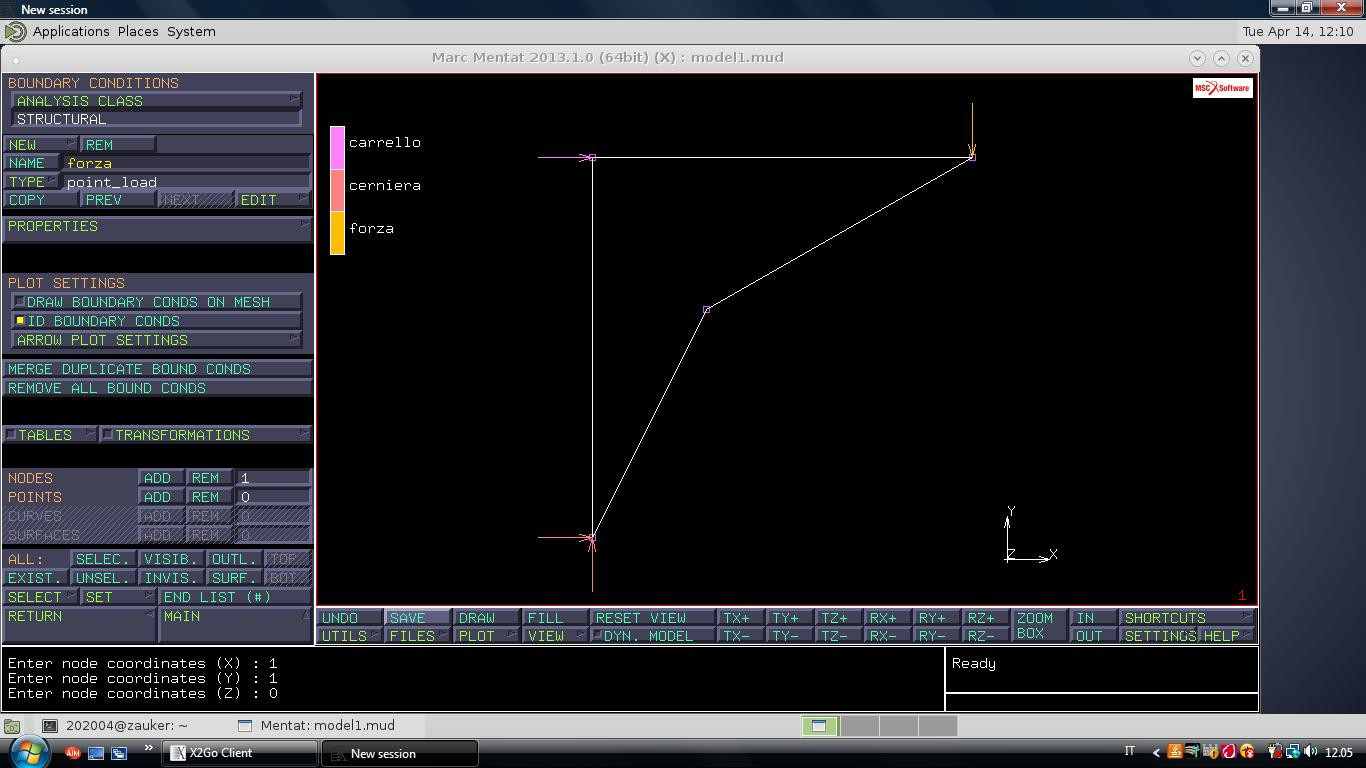1366x768 pixels.
Task: Click RETURN button
Action: coord(79,625)
